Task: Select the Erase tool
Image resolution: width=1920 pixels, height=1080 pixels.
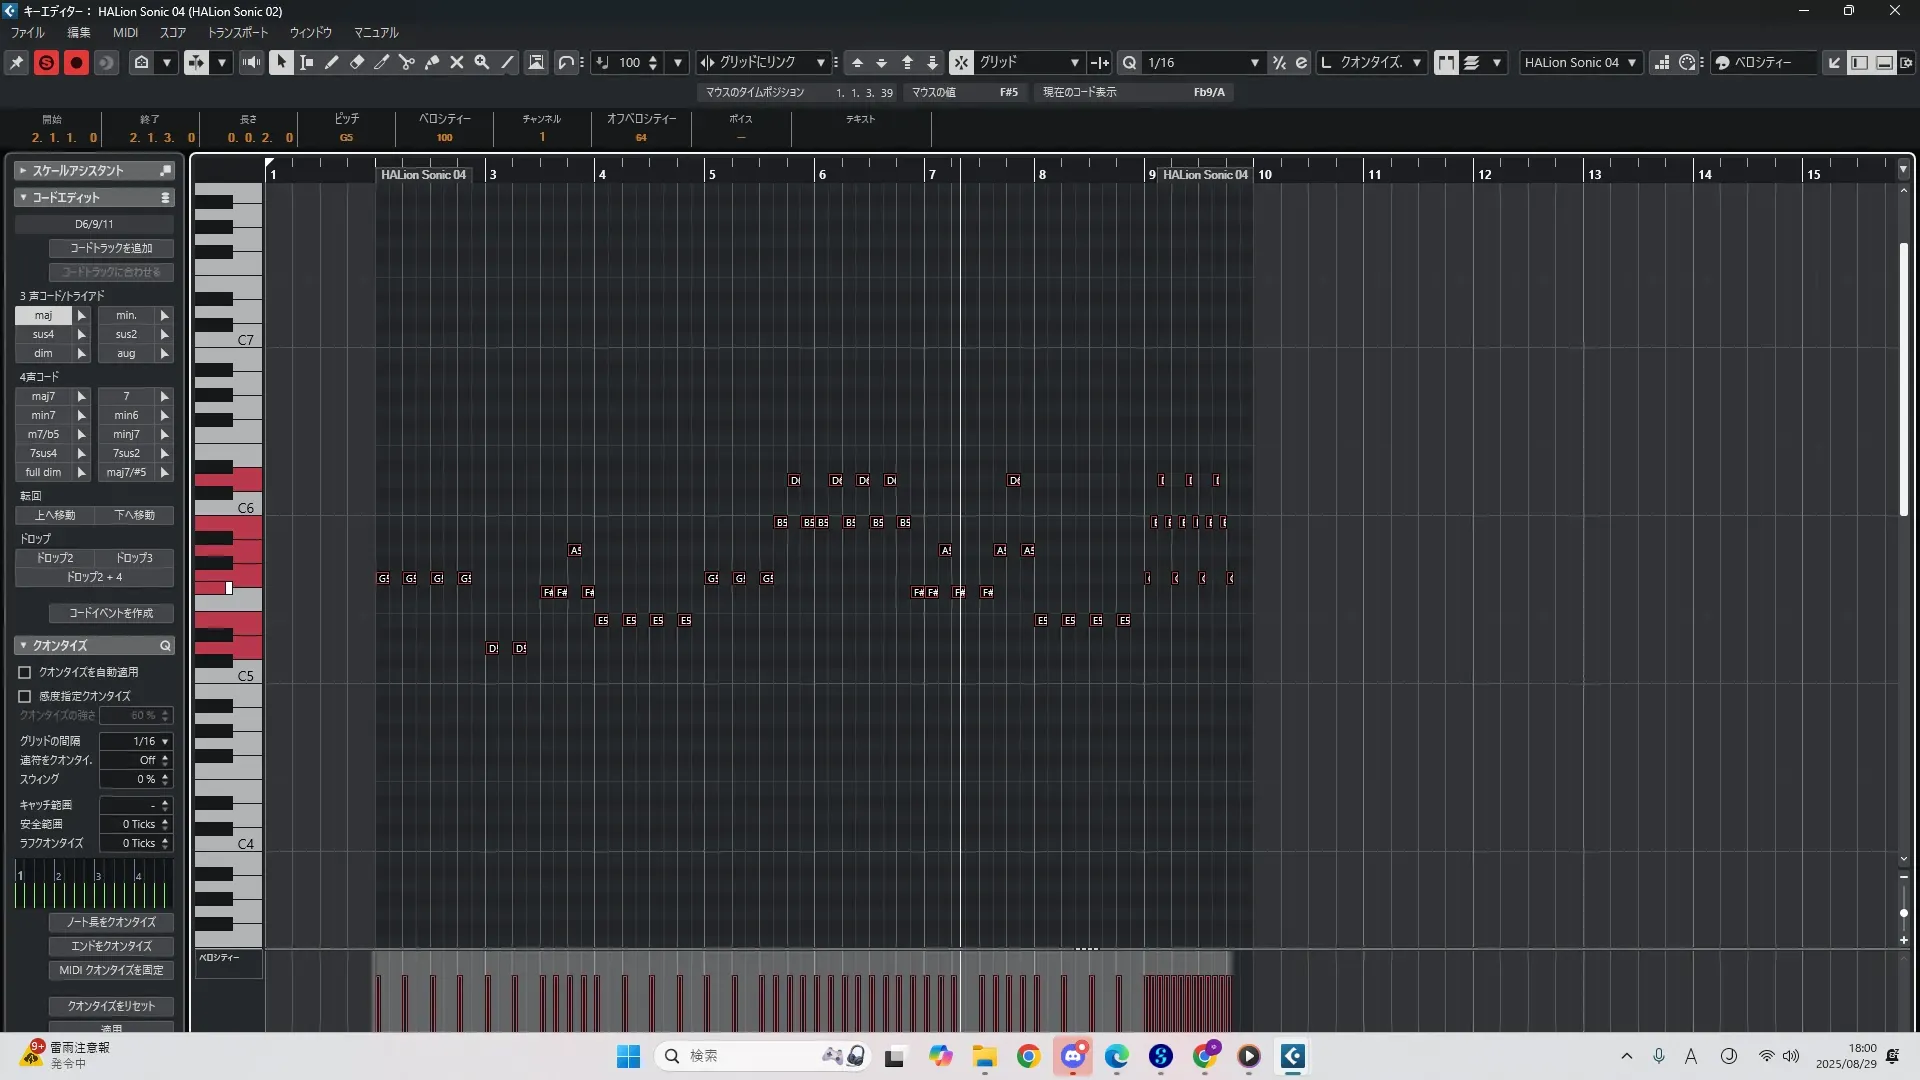Action: (357, 62)
